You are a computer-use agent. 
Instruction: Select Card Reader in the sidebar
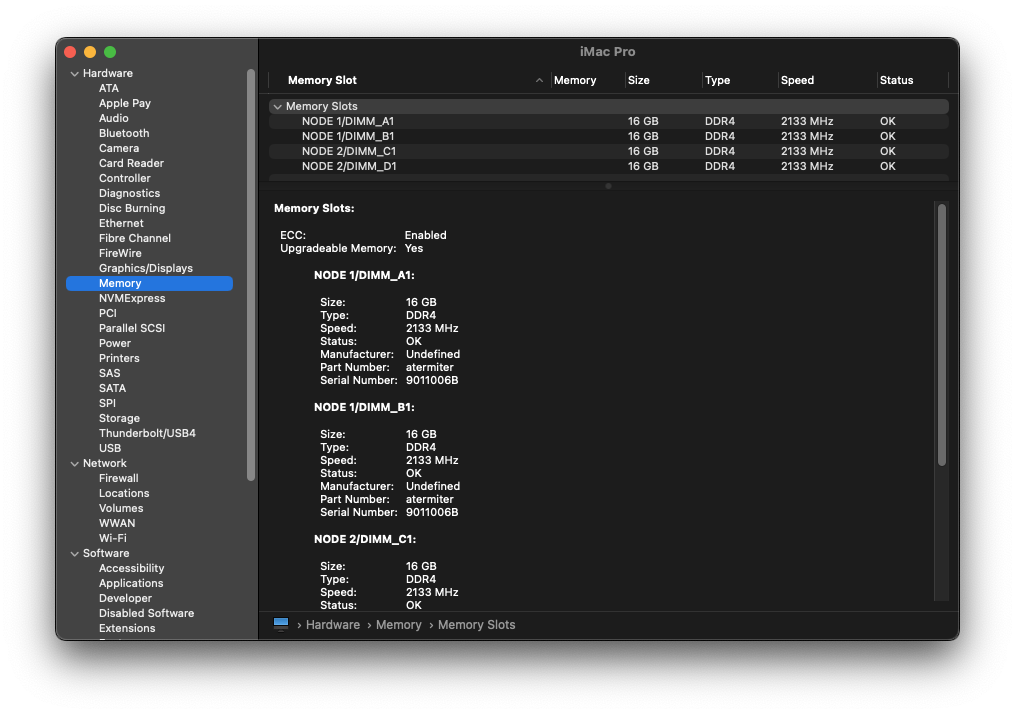point(131,163)
